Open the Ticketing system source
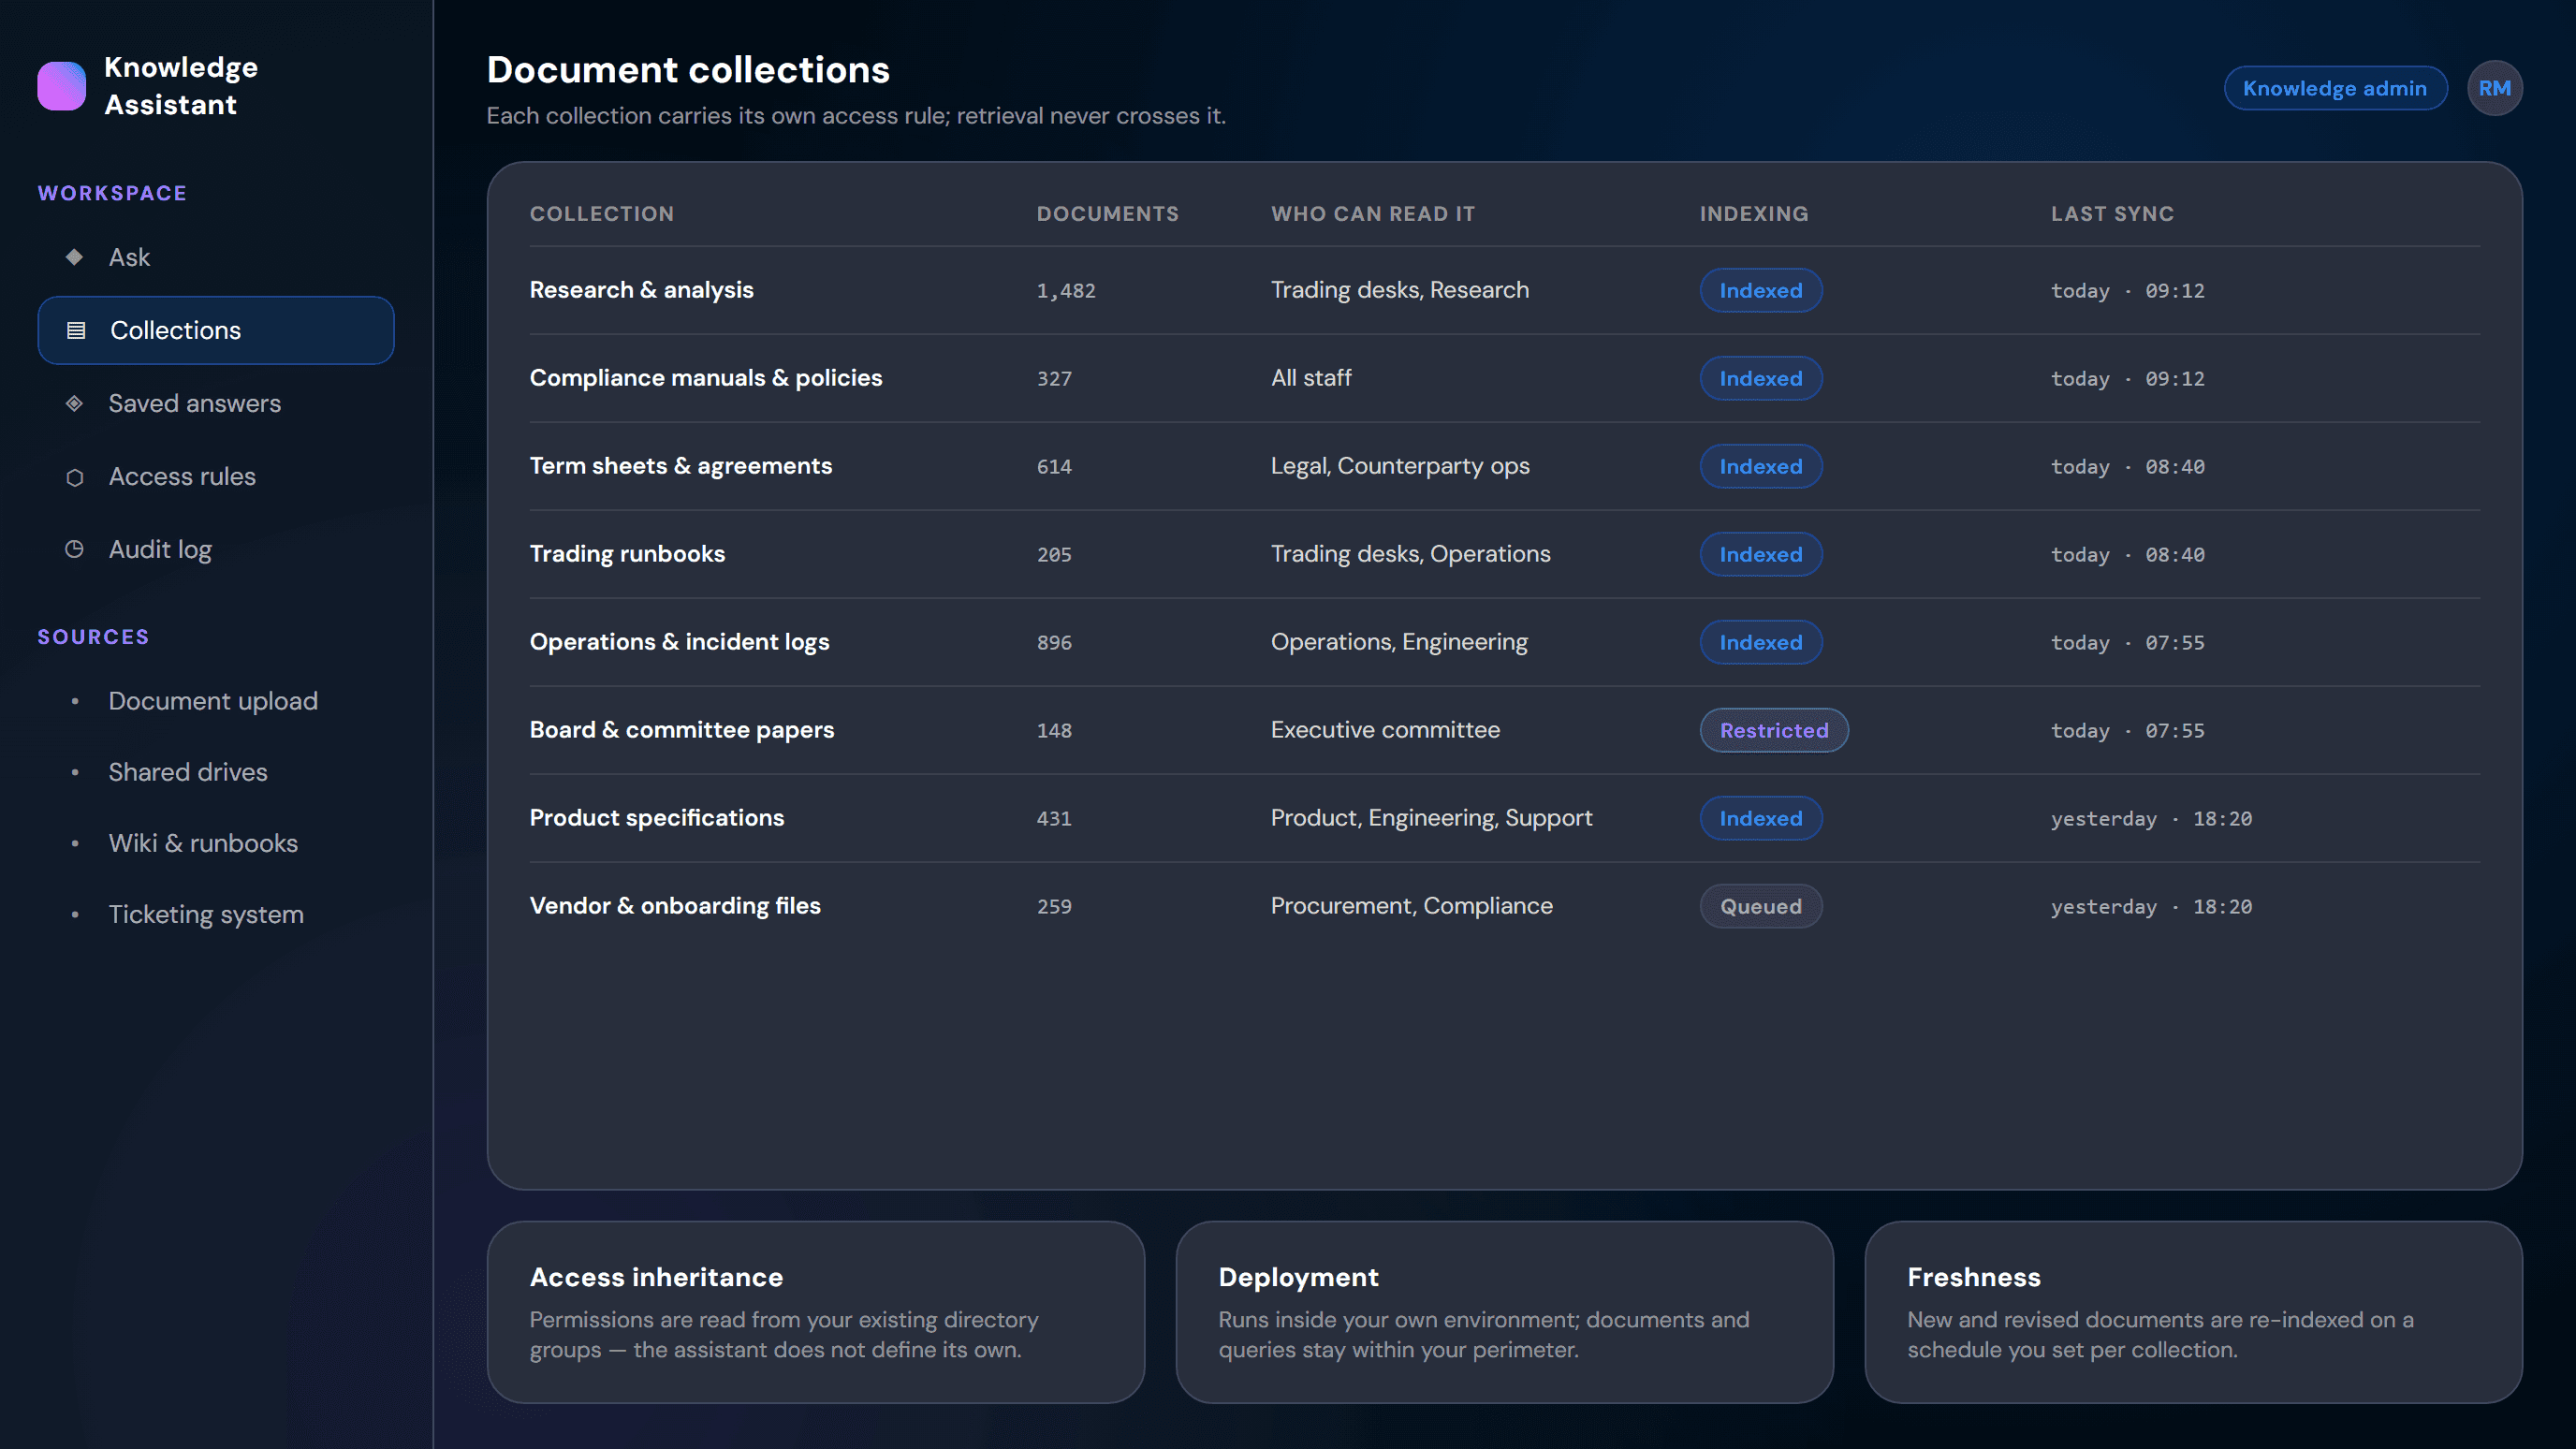 pyautogui.click(x=216, y=914)
